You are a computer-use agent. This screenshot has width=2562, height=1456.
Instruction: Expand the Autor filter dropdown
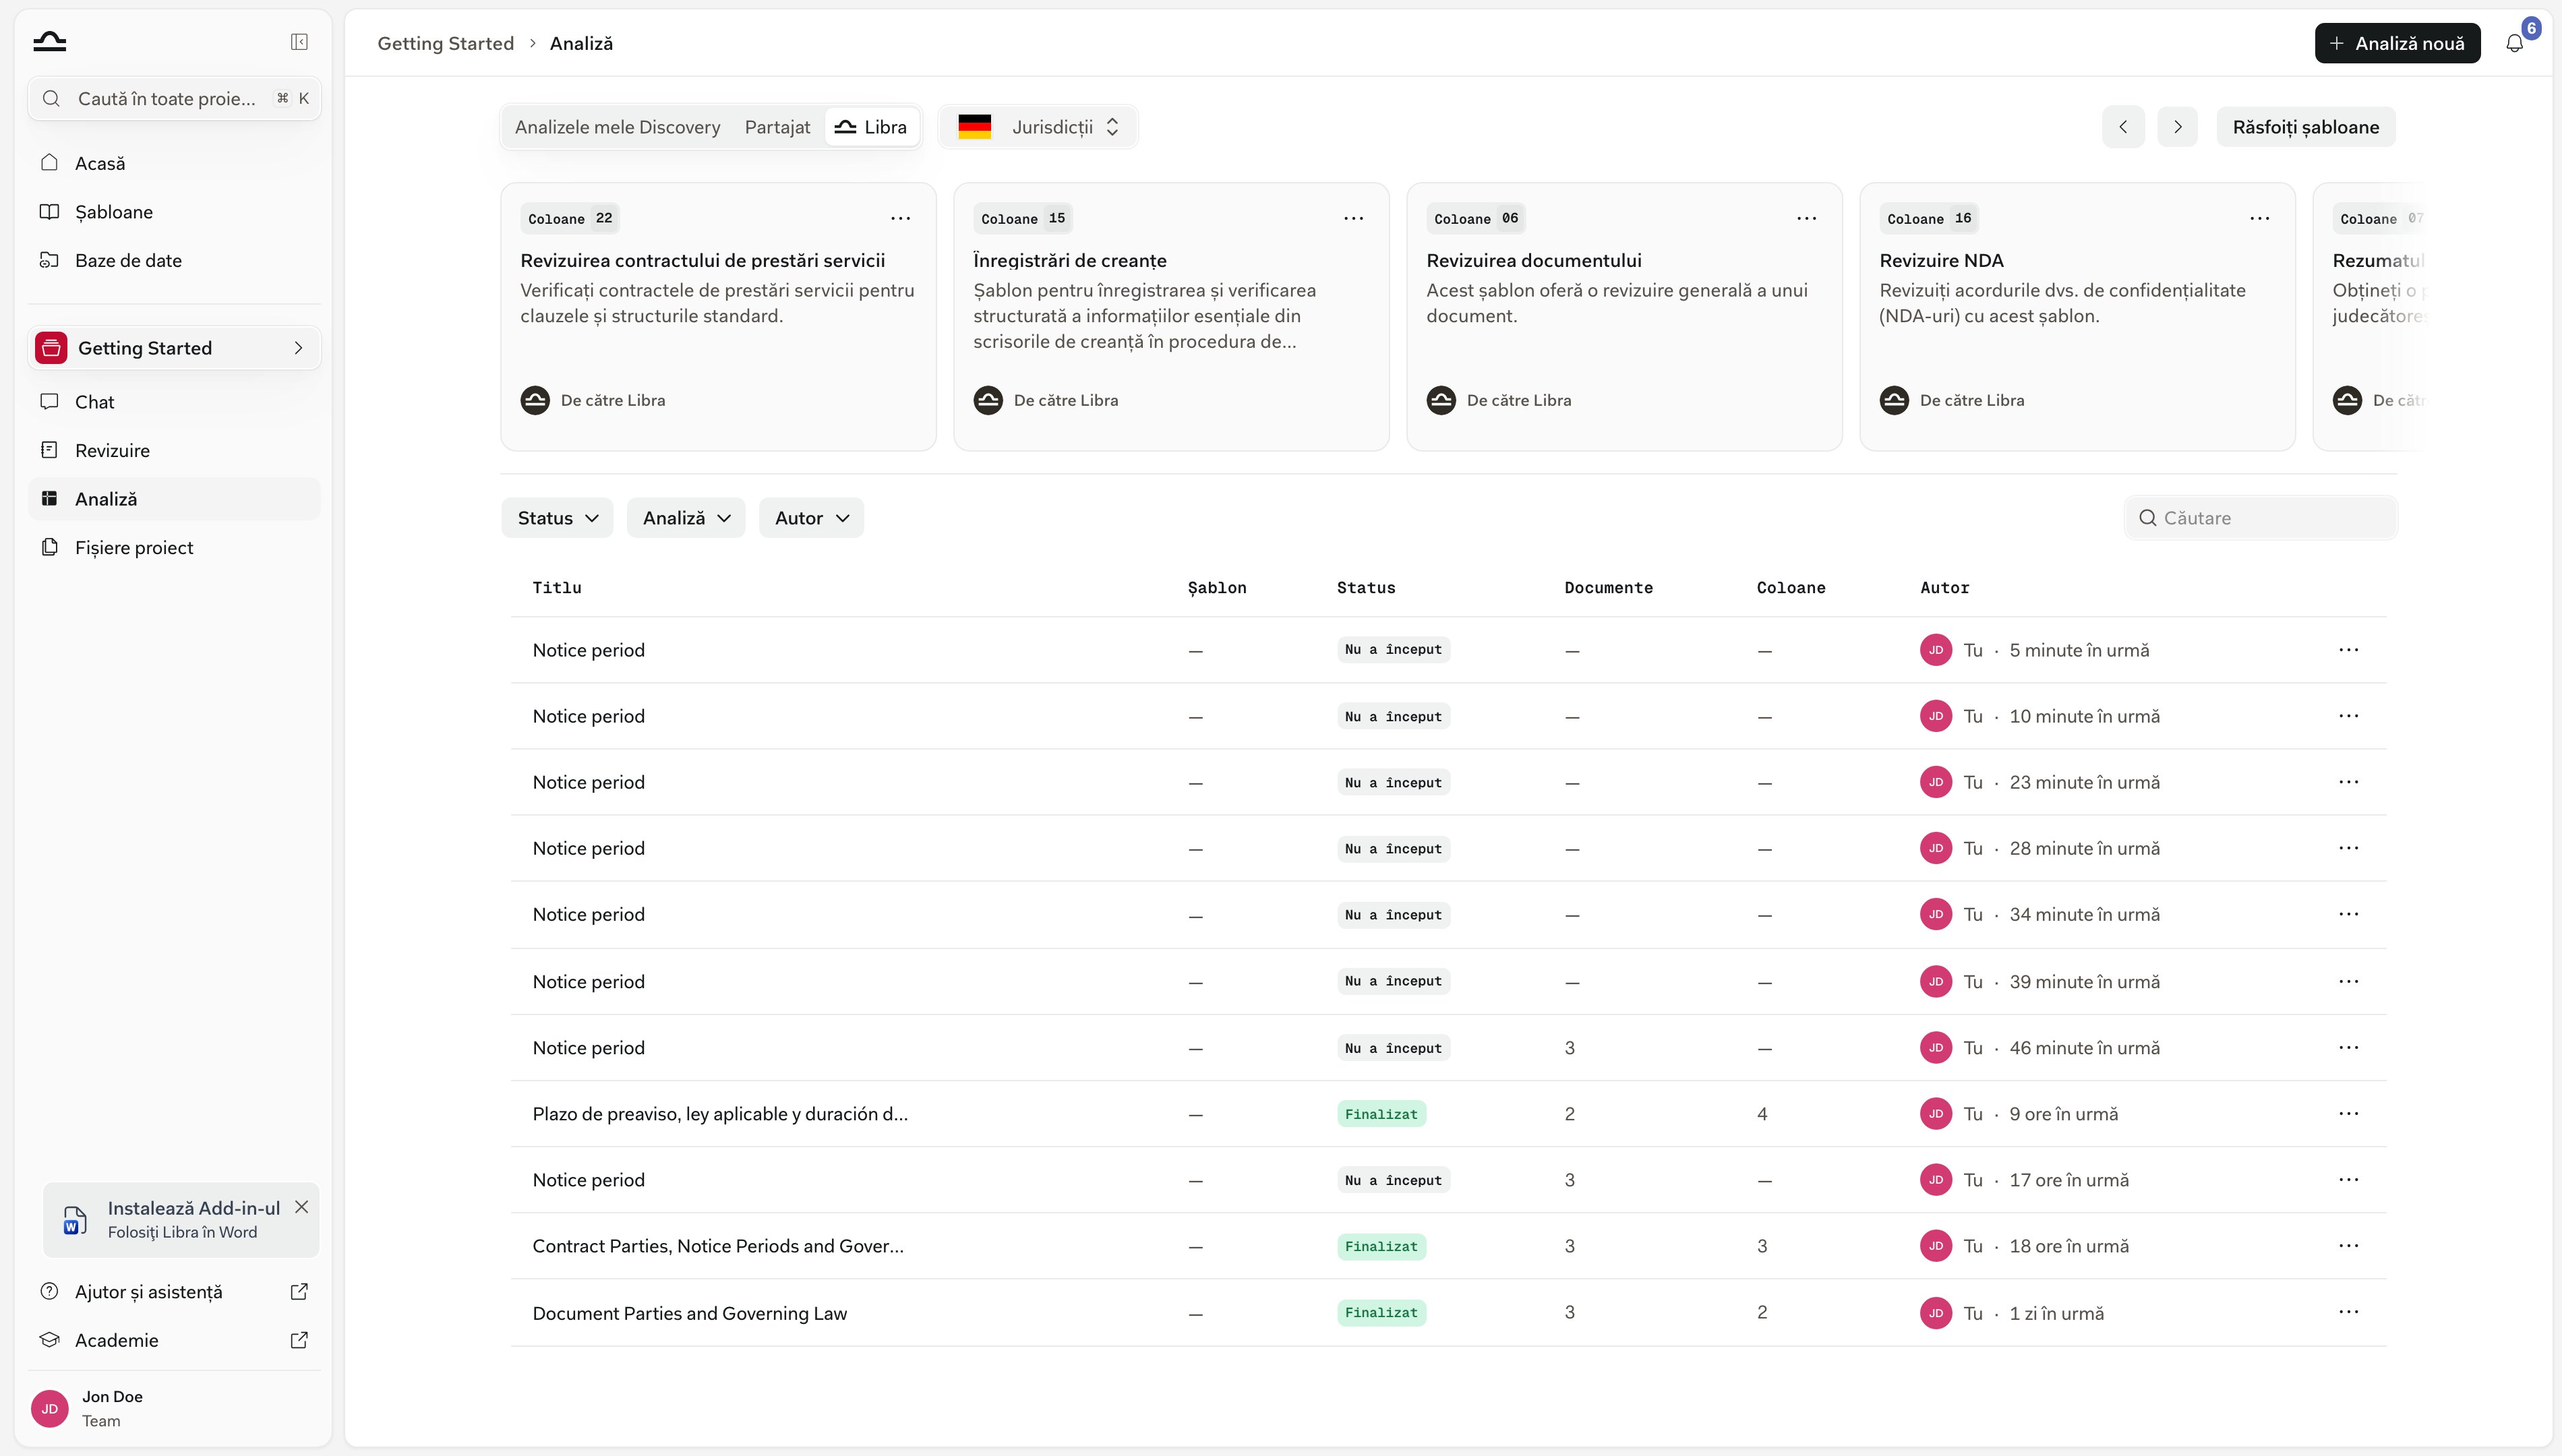click(x=811, y=518)
